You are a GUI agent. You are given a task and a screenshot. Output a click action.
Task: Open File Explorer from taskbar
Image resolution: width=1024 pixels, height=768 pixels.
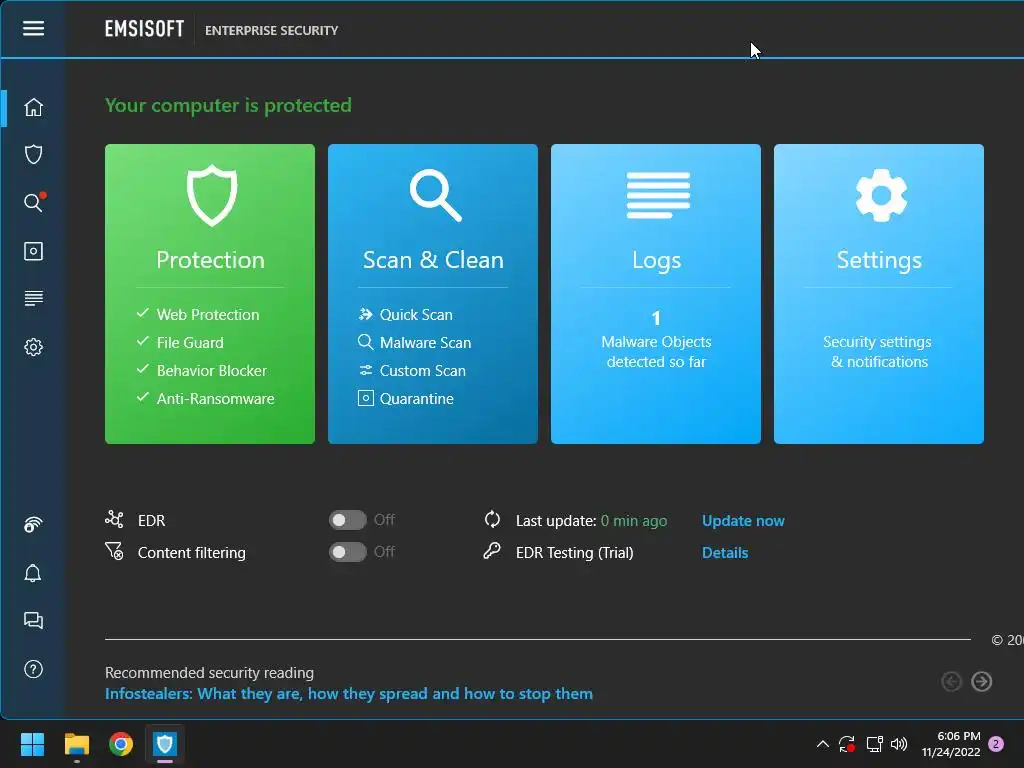[76, 744]
